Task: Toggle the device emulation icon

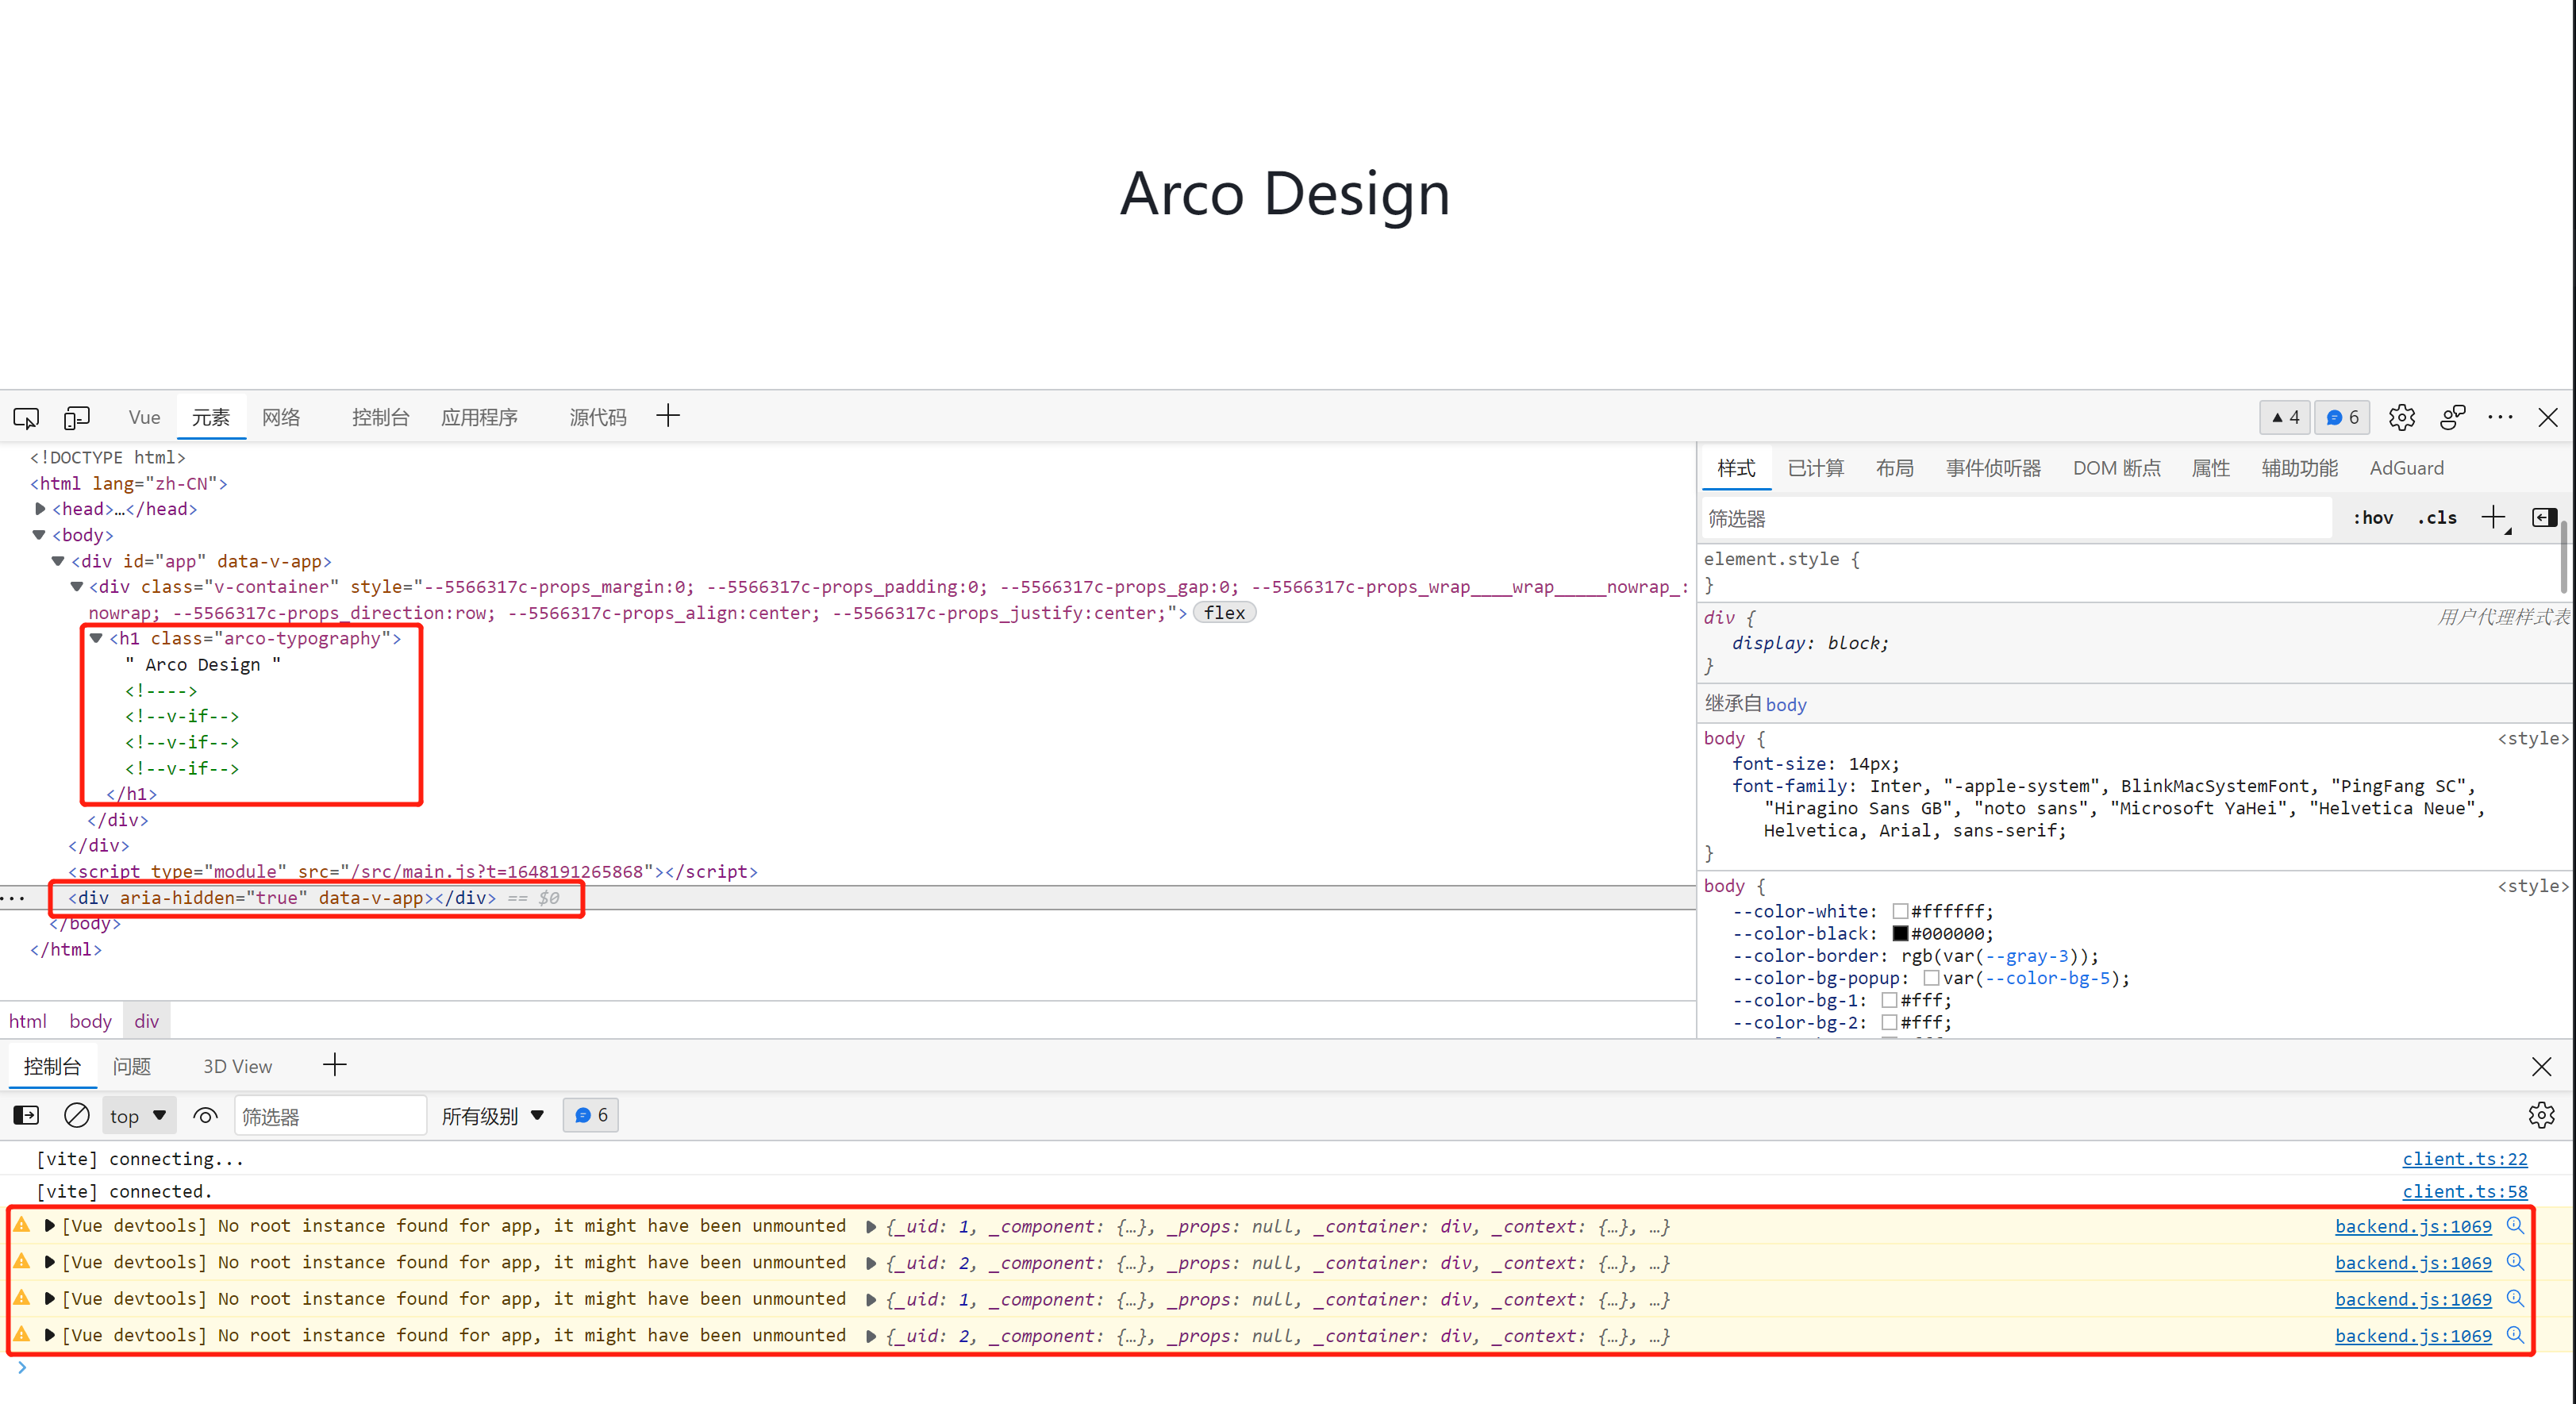Action: pos(77,417)
